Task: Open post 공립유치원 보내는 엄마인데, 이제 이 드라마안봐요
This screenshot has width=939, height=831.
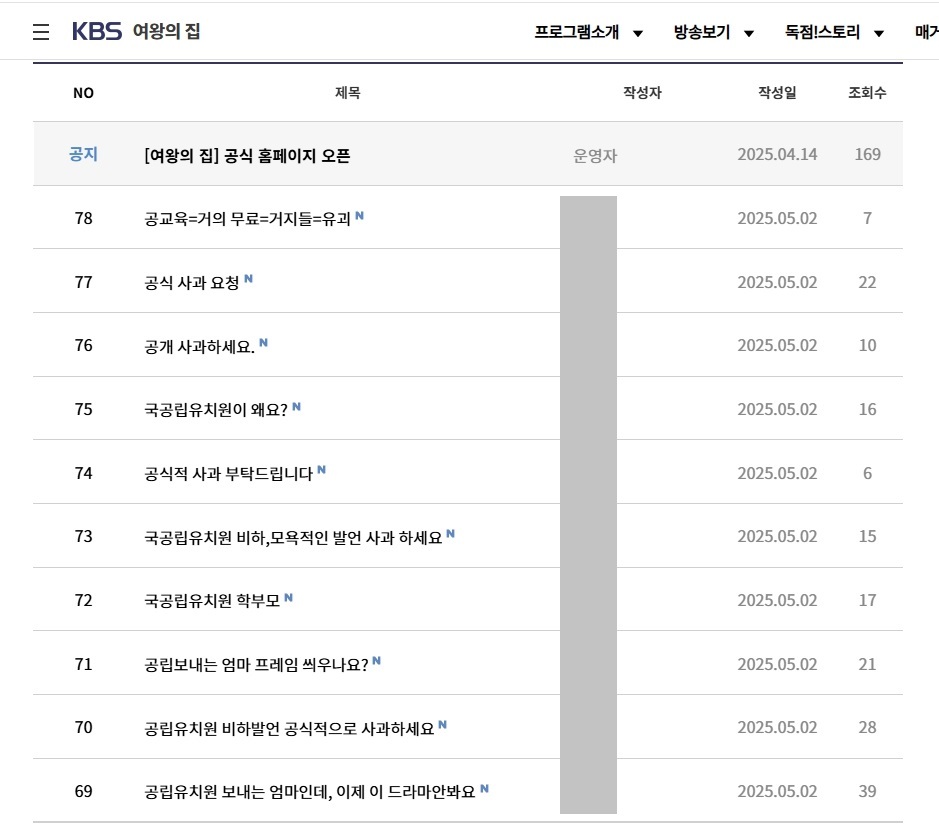Action: click(x=310, y=792)
